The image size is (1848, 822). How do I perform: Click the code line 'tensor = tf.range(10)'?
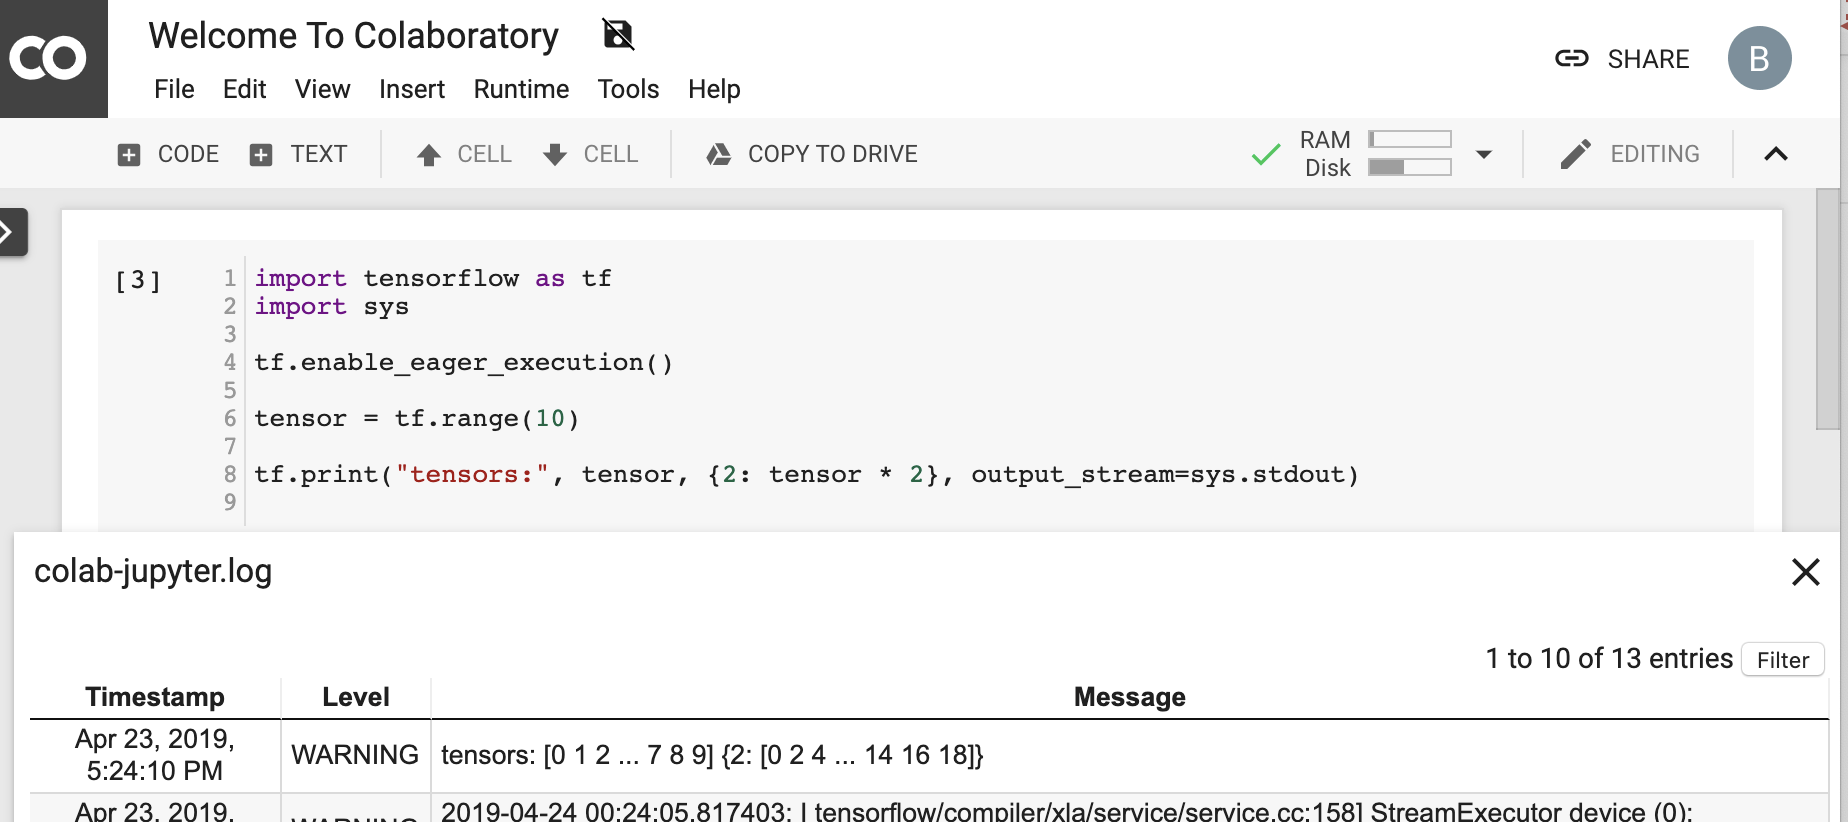[417, 418]
